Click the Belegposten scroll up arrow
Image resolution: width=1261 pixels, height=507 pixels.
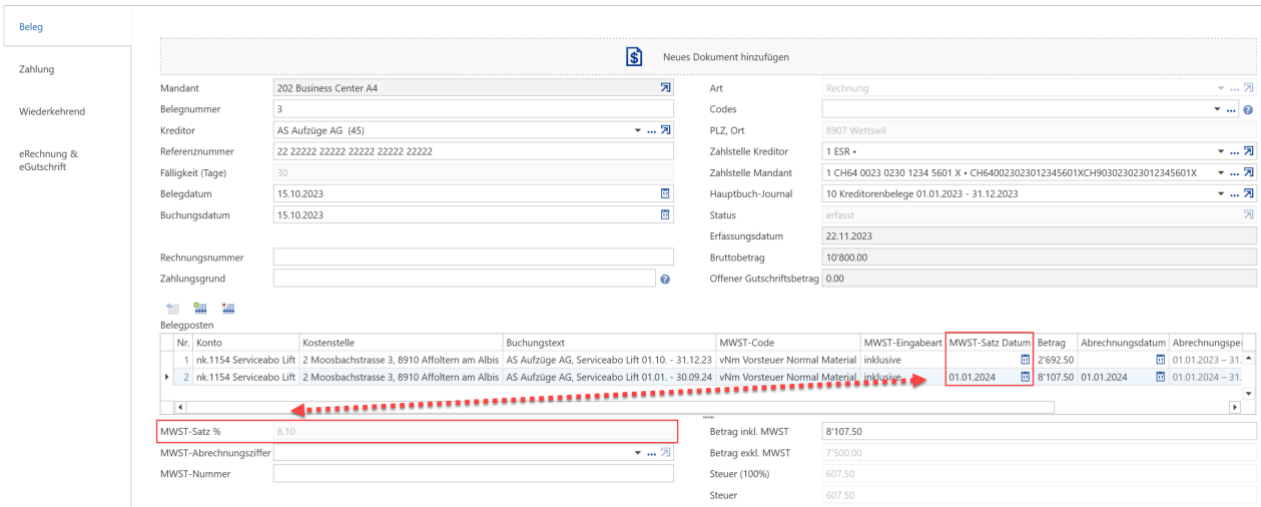(x=1247, y=358)
